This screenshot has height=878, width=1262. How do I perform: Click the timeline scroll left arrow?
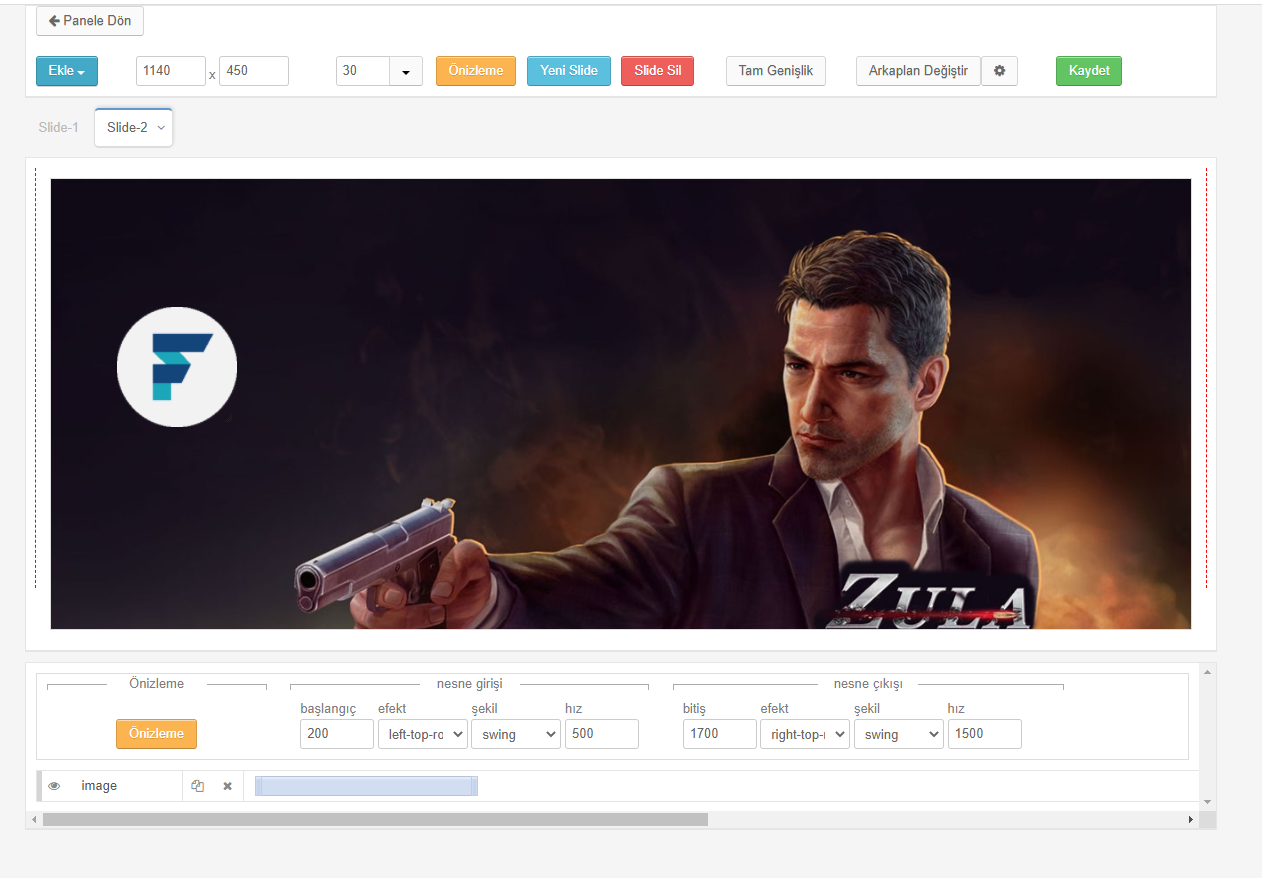[34, 819]
